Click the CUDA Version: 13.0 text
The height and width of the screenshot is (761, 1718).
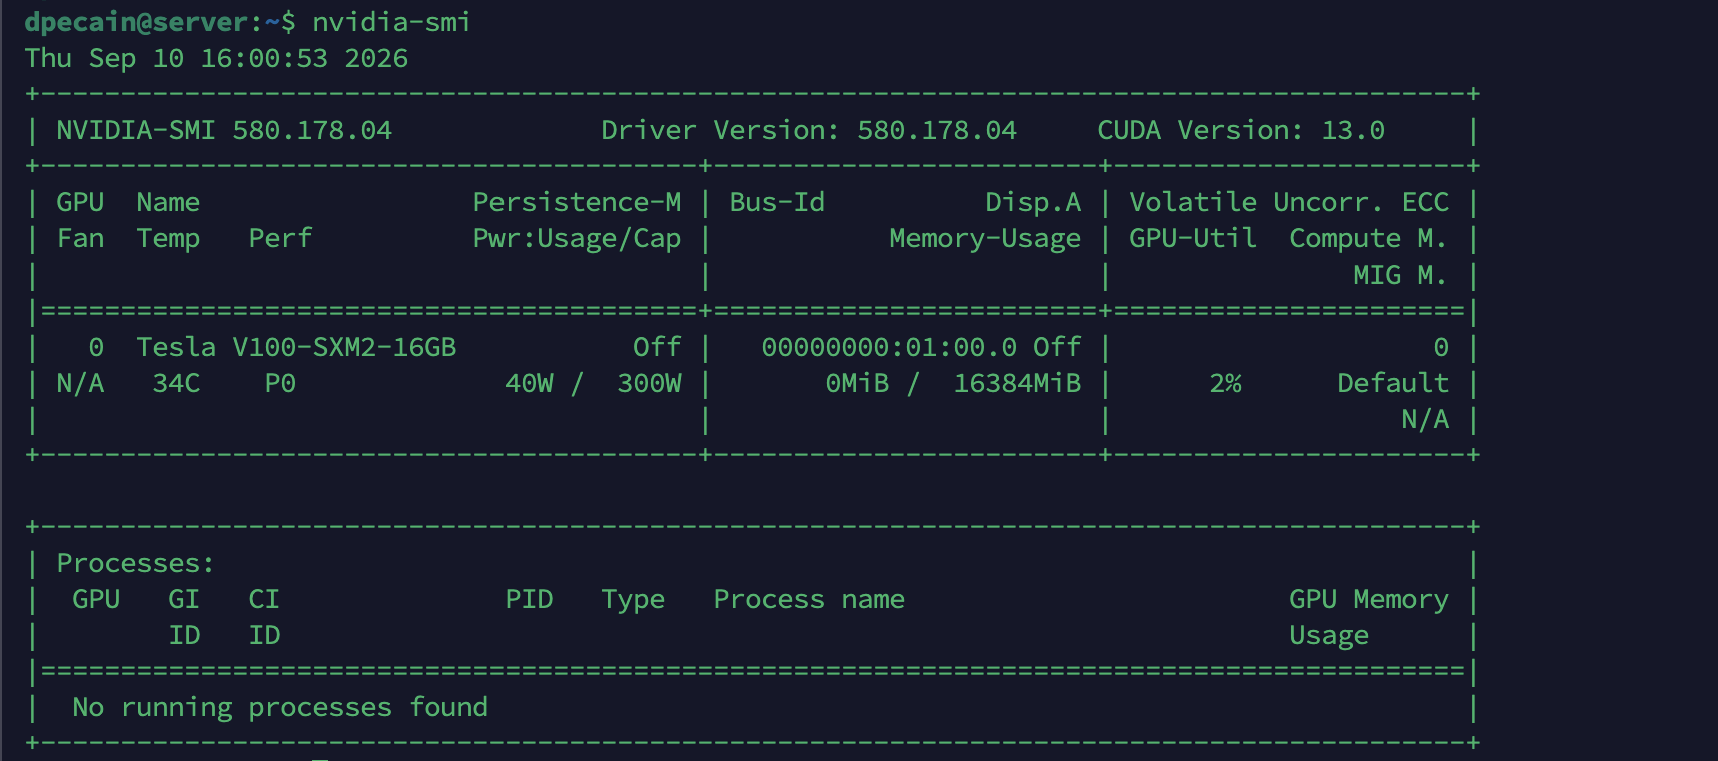click(1241, 130)
